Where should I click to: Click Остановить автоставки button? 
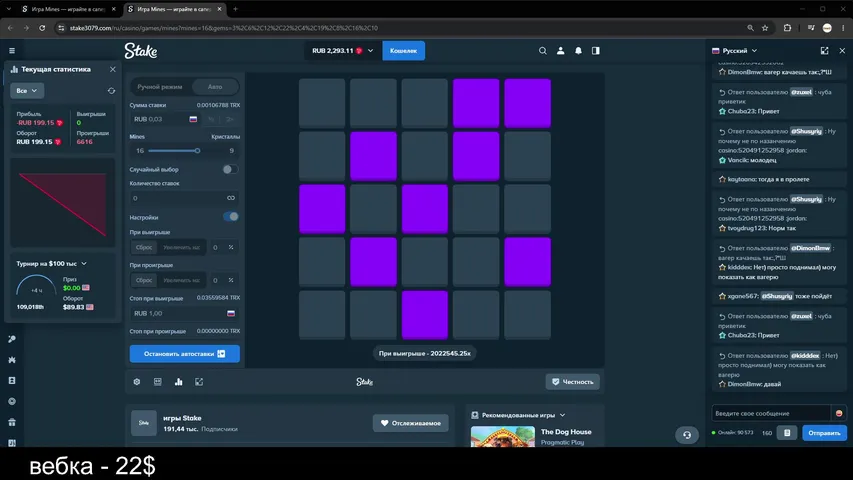coord(184,354)
